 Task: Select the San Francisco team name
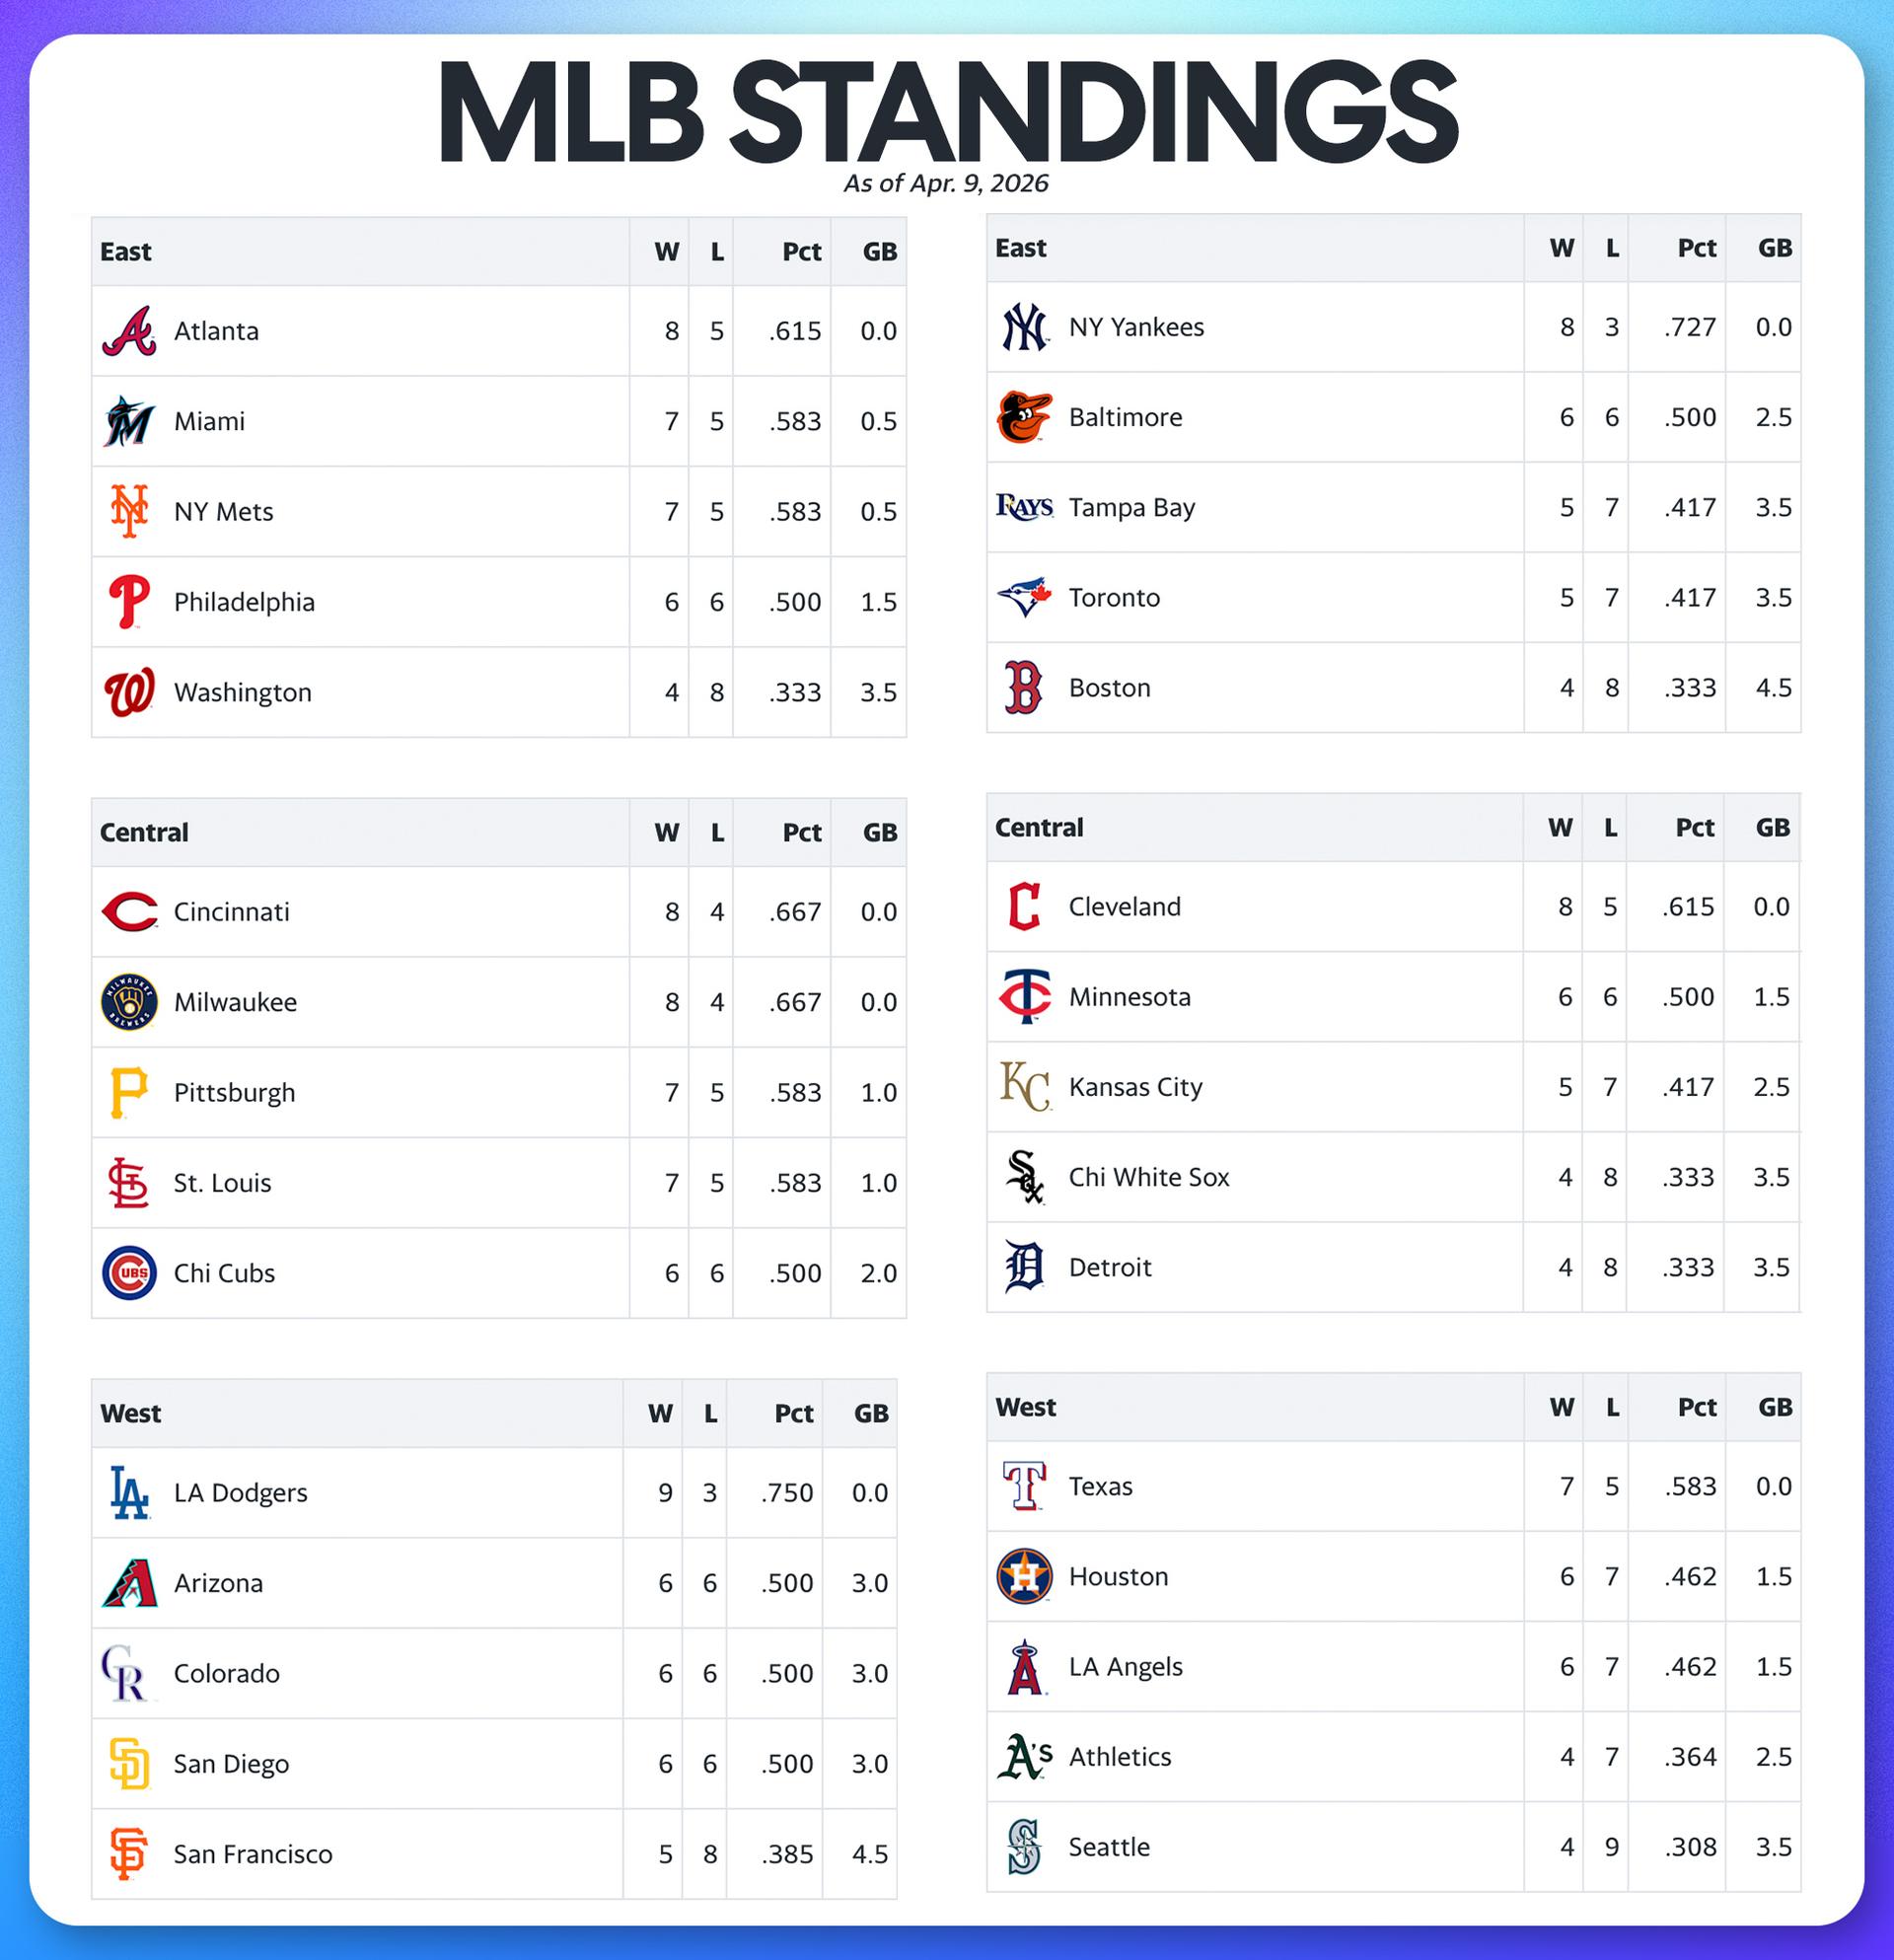(252, 1854)
